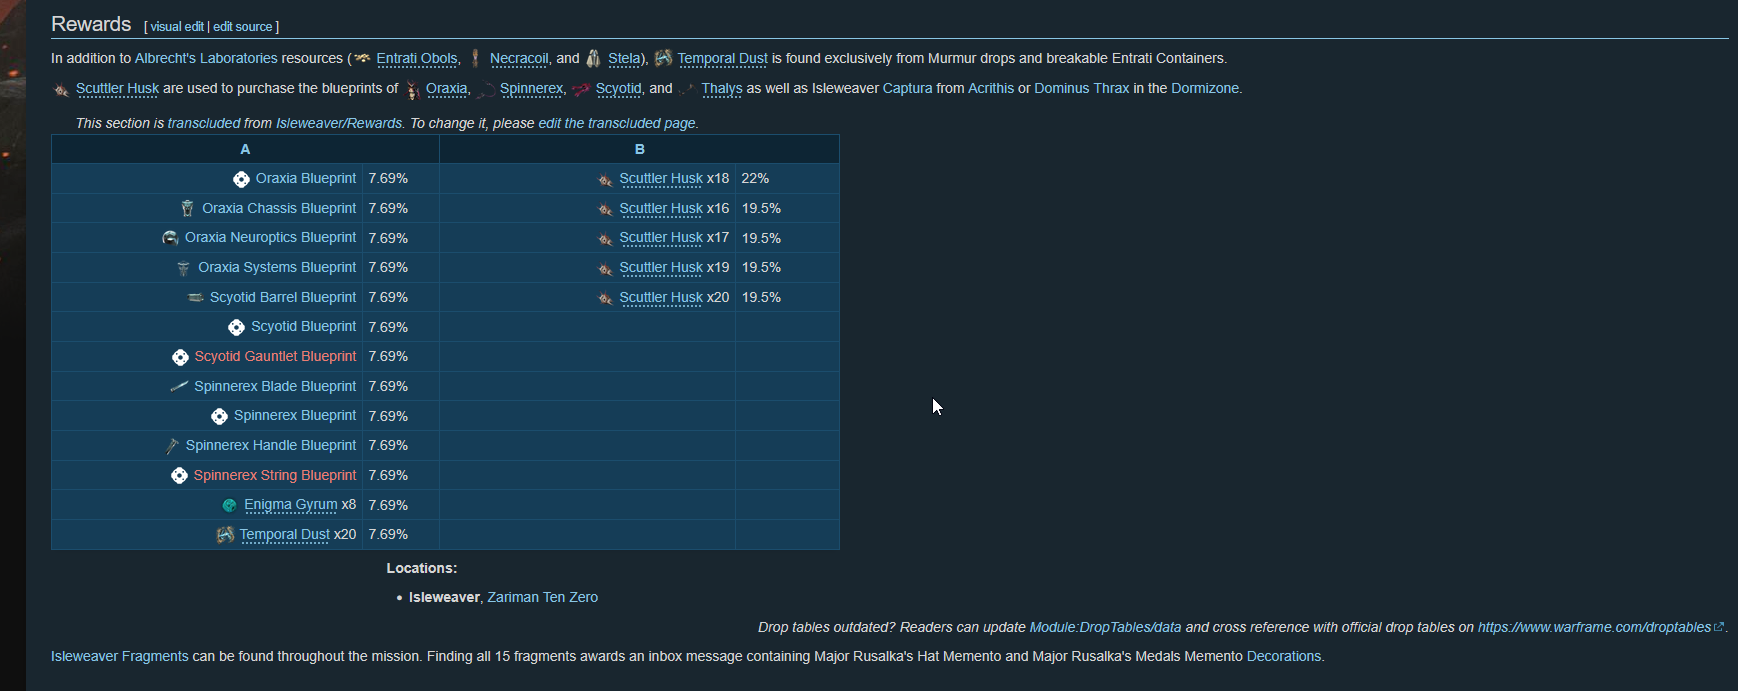
Task: Click the Scyotid Gauntlet Blueprint row icon
Action: 180,357
